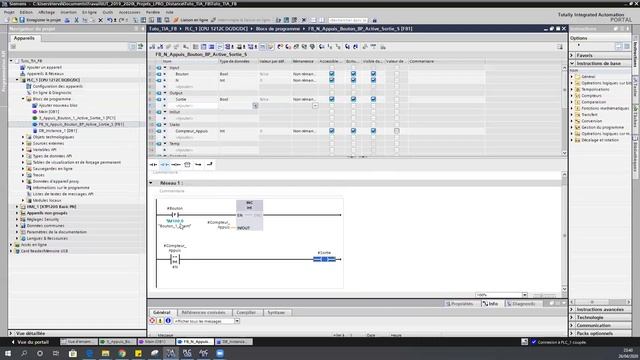Open the TIA Portal taskbar icon
Screen dimensions: 640x360
click(171, 353)
